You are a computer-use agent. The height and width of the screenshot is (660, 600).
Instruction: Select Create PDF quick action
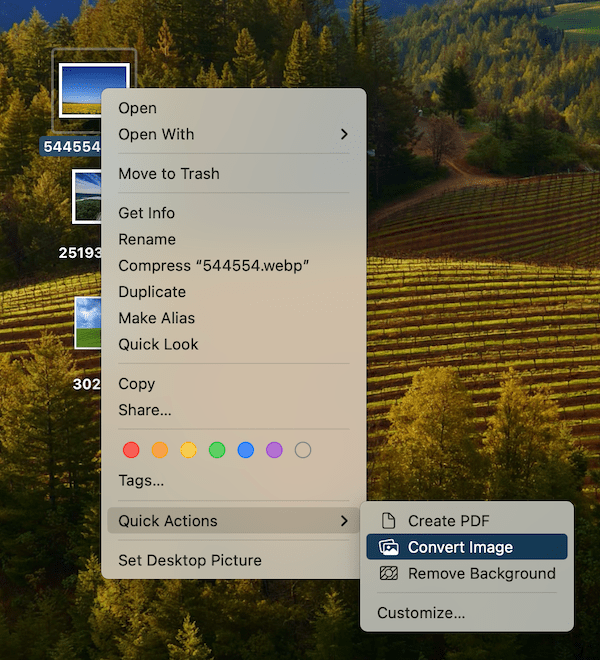(x=467, y=521)
